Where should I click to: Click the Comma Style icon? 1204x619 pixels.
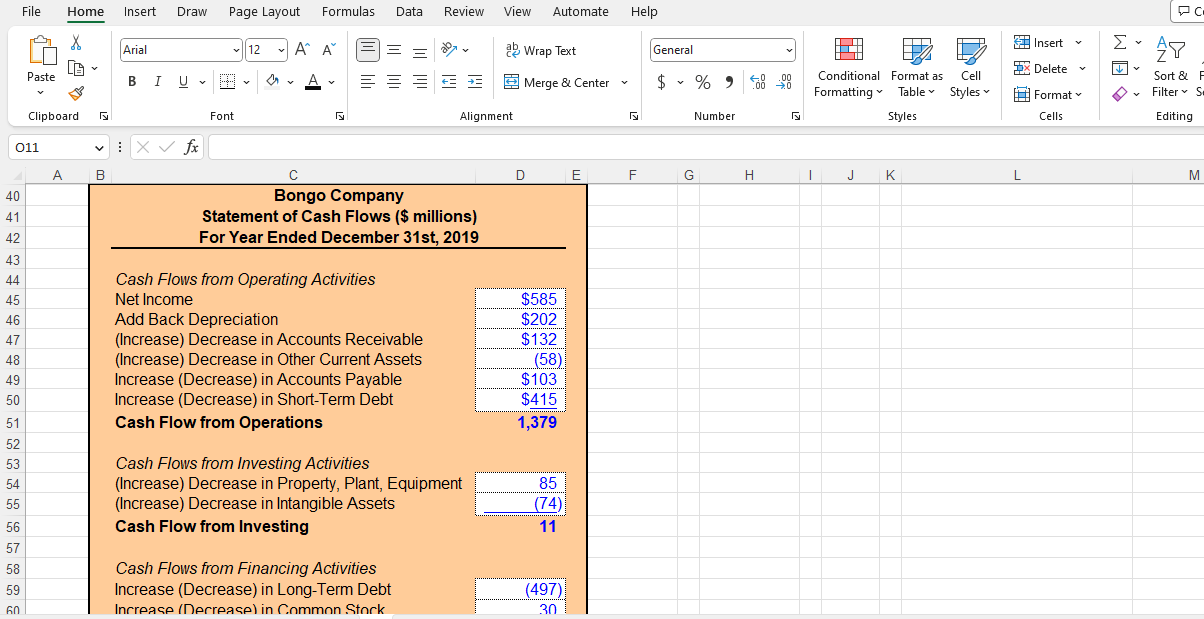point(727,82)
